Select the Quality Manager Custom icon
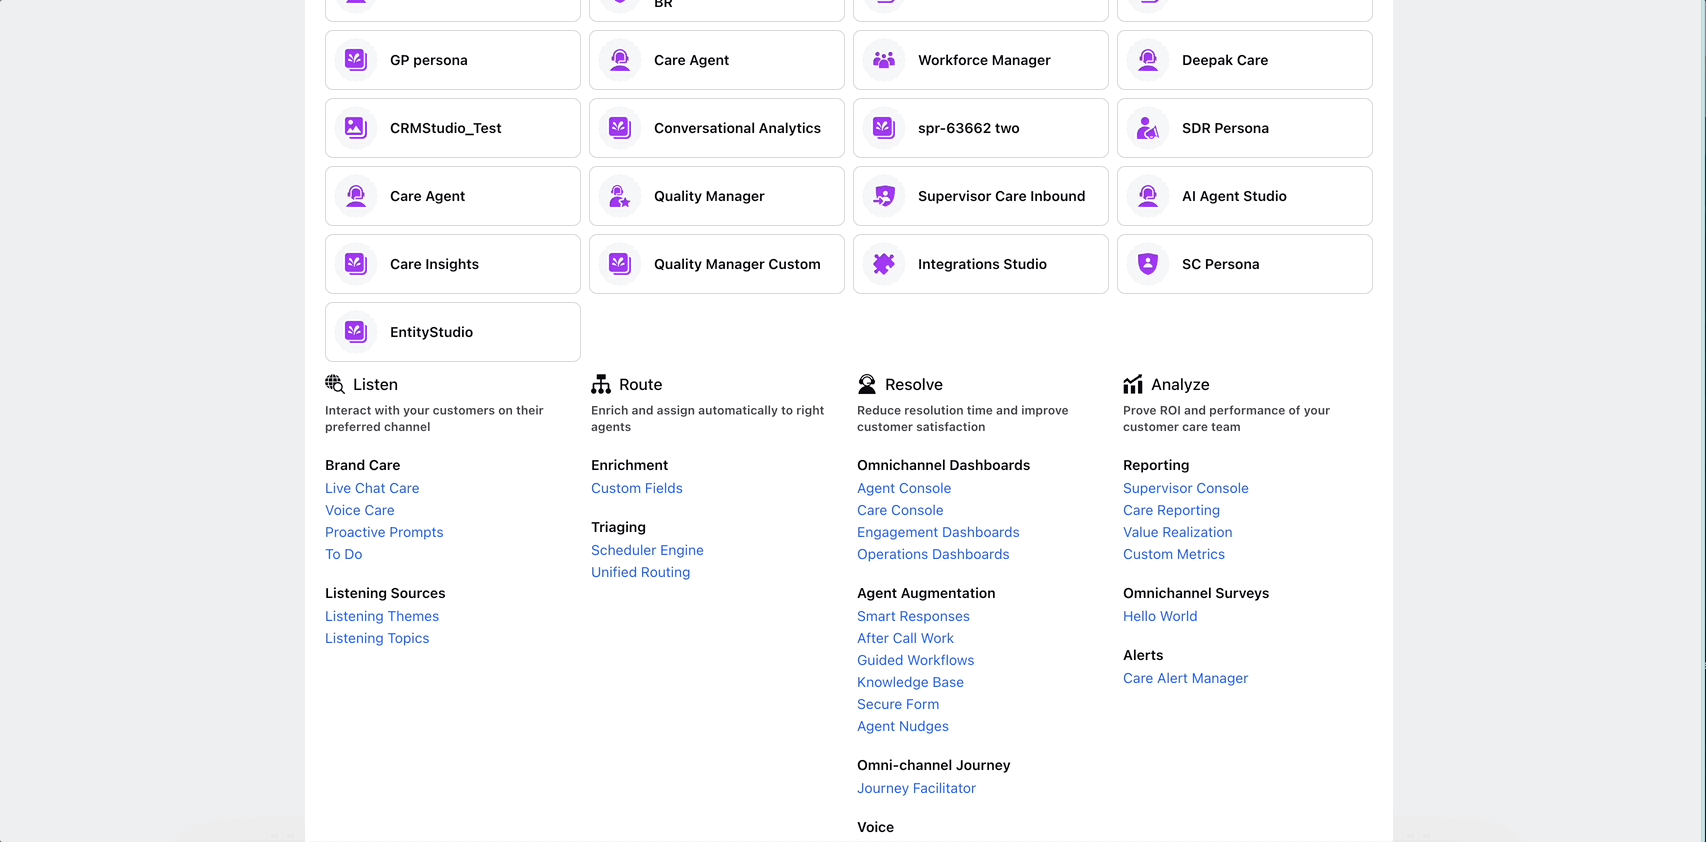 pos(620,264)
